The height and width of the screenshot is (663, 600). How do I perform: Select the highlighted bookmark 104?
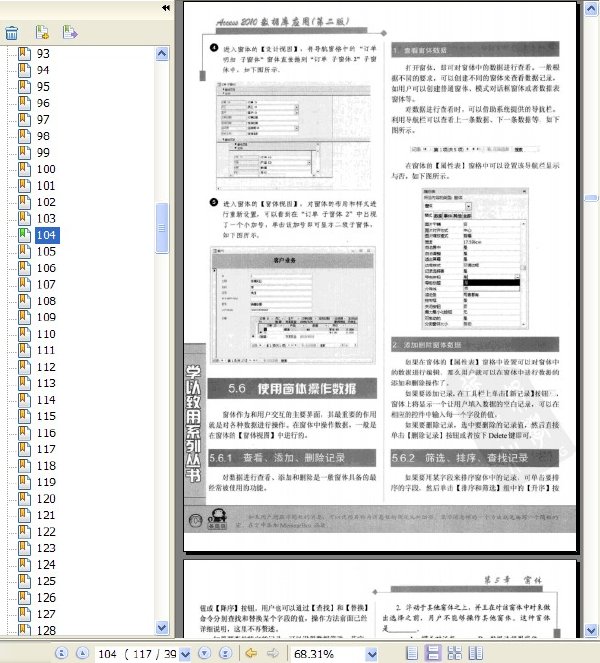[47, 235]
